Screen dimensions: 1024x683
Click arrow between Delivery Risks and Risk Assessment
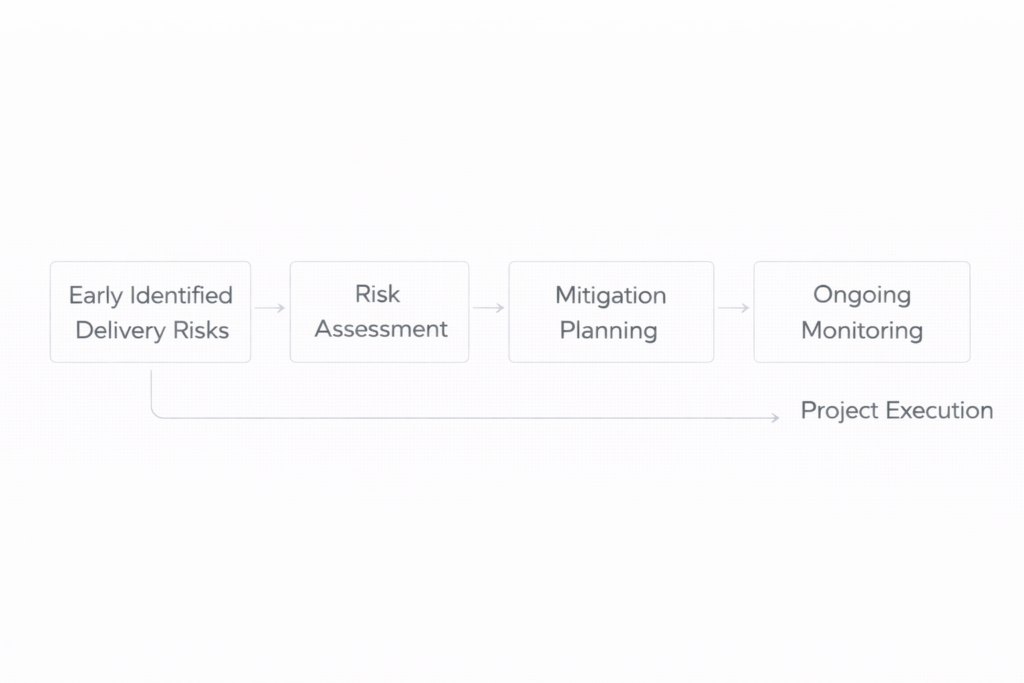click(270, 308)
